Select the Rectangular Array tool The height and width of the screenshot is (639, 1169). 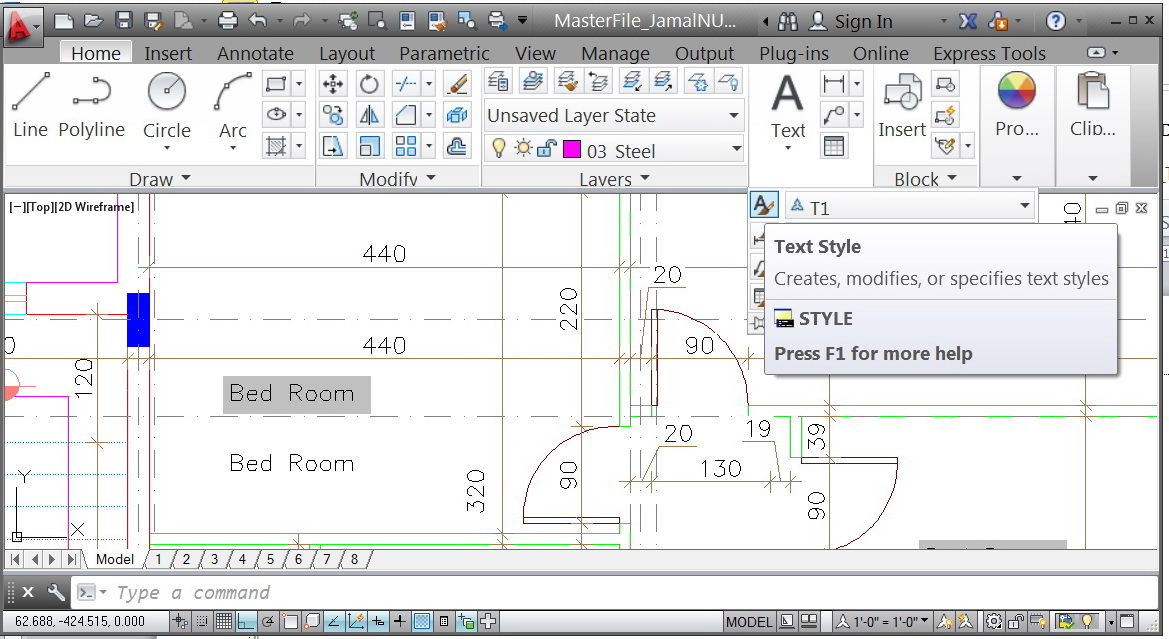pos(406,146)
